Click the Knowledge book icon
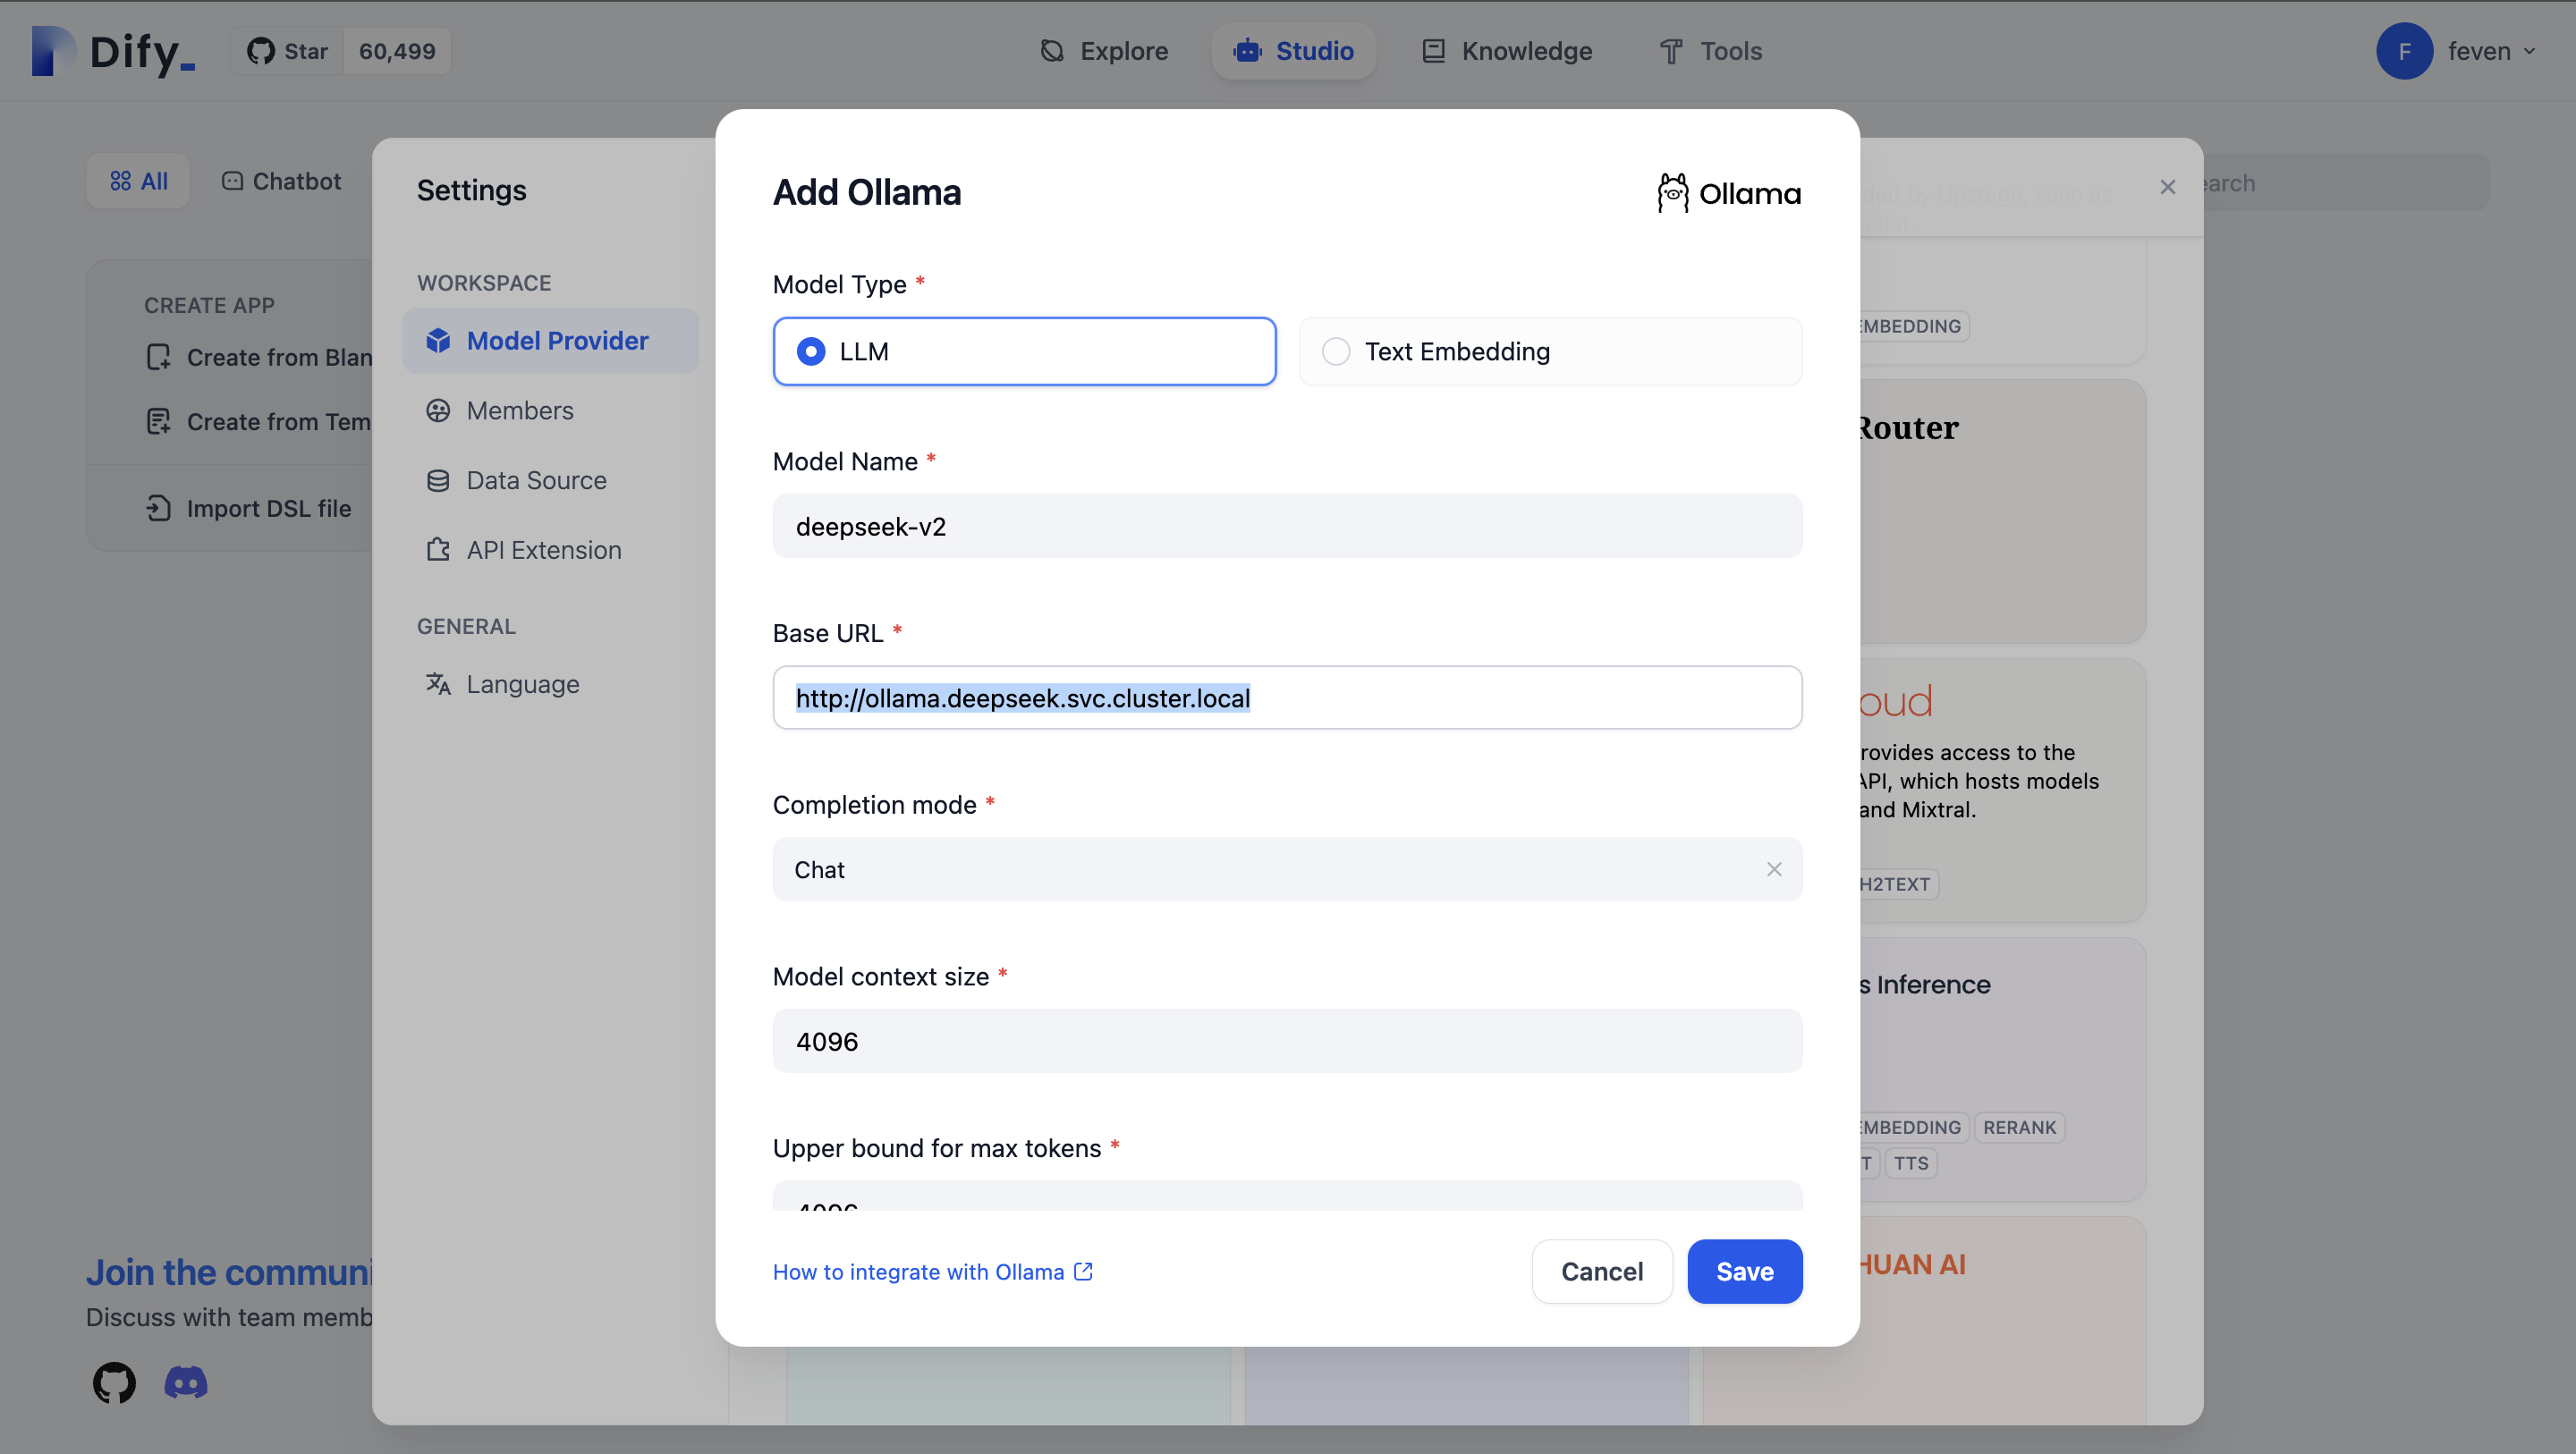The image size is (2576, 1454). click(x=1433, y=51)
